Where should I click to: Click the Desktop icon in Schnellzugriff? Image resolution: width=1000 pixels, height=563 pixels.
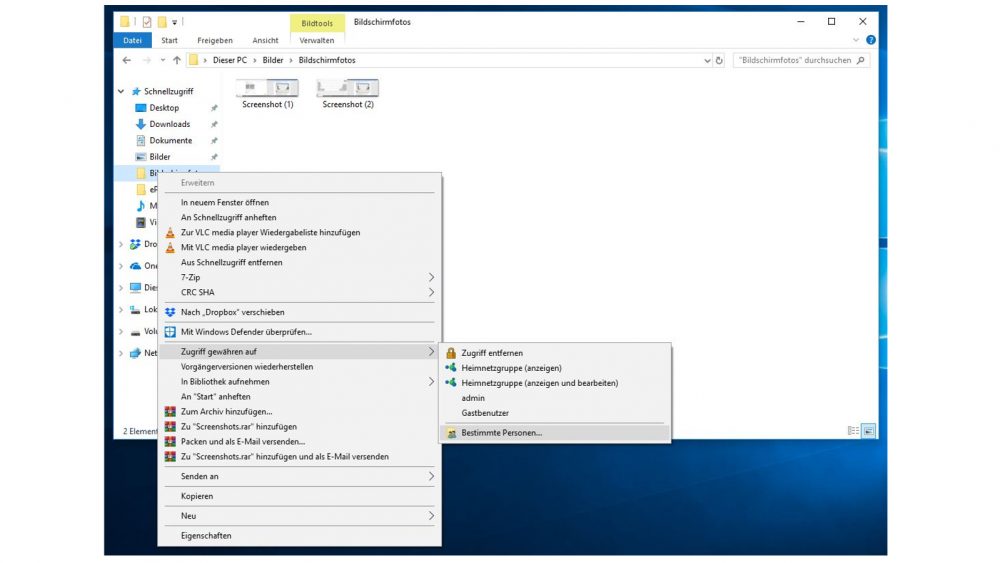141,108
